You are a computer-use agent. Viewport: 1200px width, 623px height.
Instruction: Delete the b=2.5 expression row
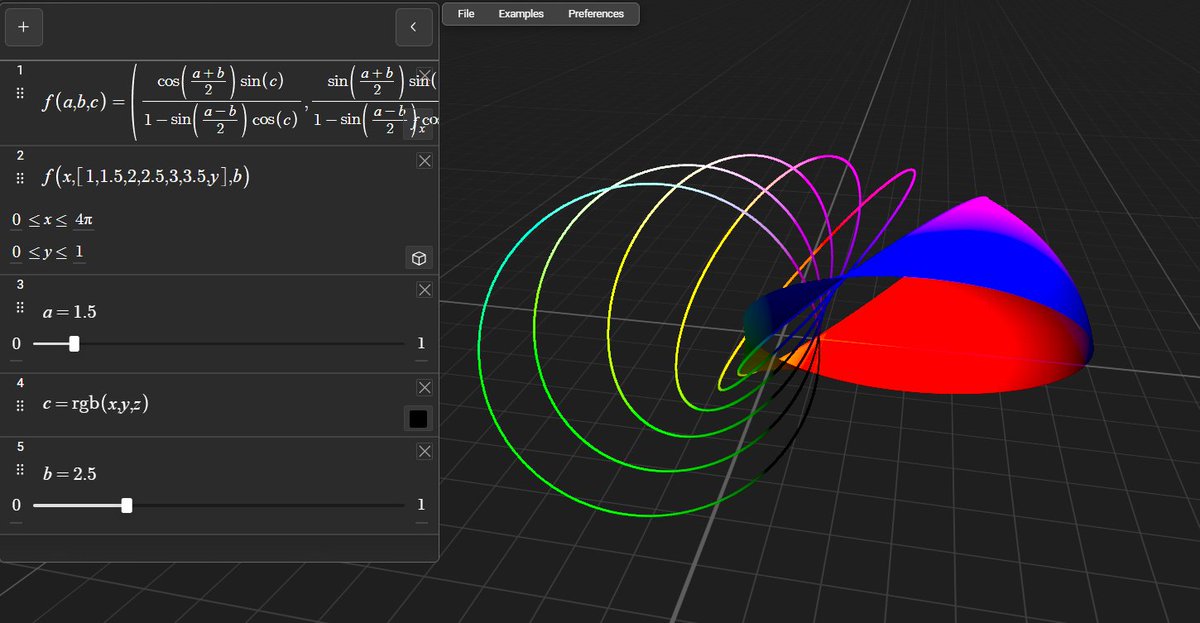[x=424, y=452]
